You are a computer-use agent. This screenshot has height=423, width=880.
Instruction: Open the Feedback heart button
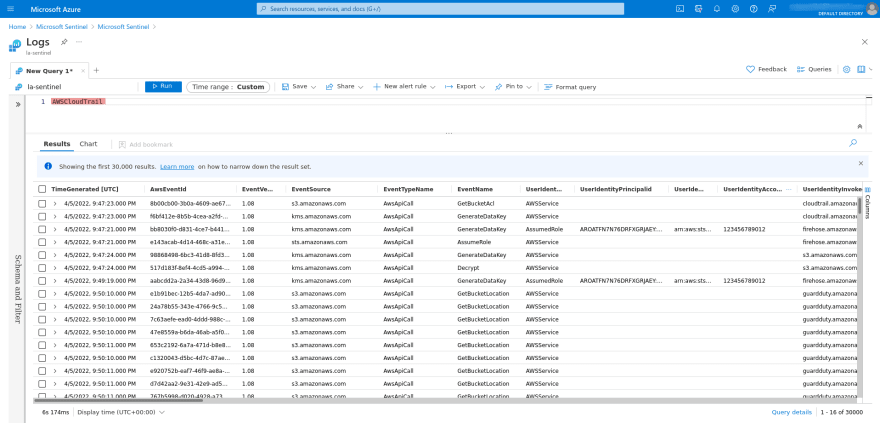click(x=766, y=70)
